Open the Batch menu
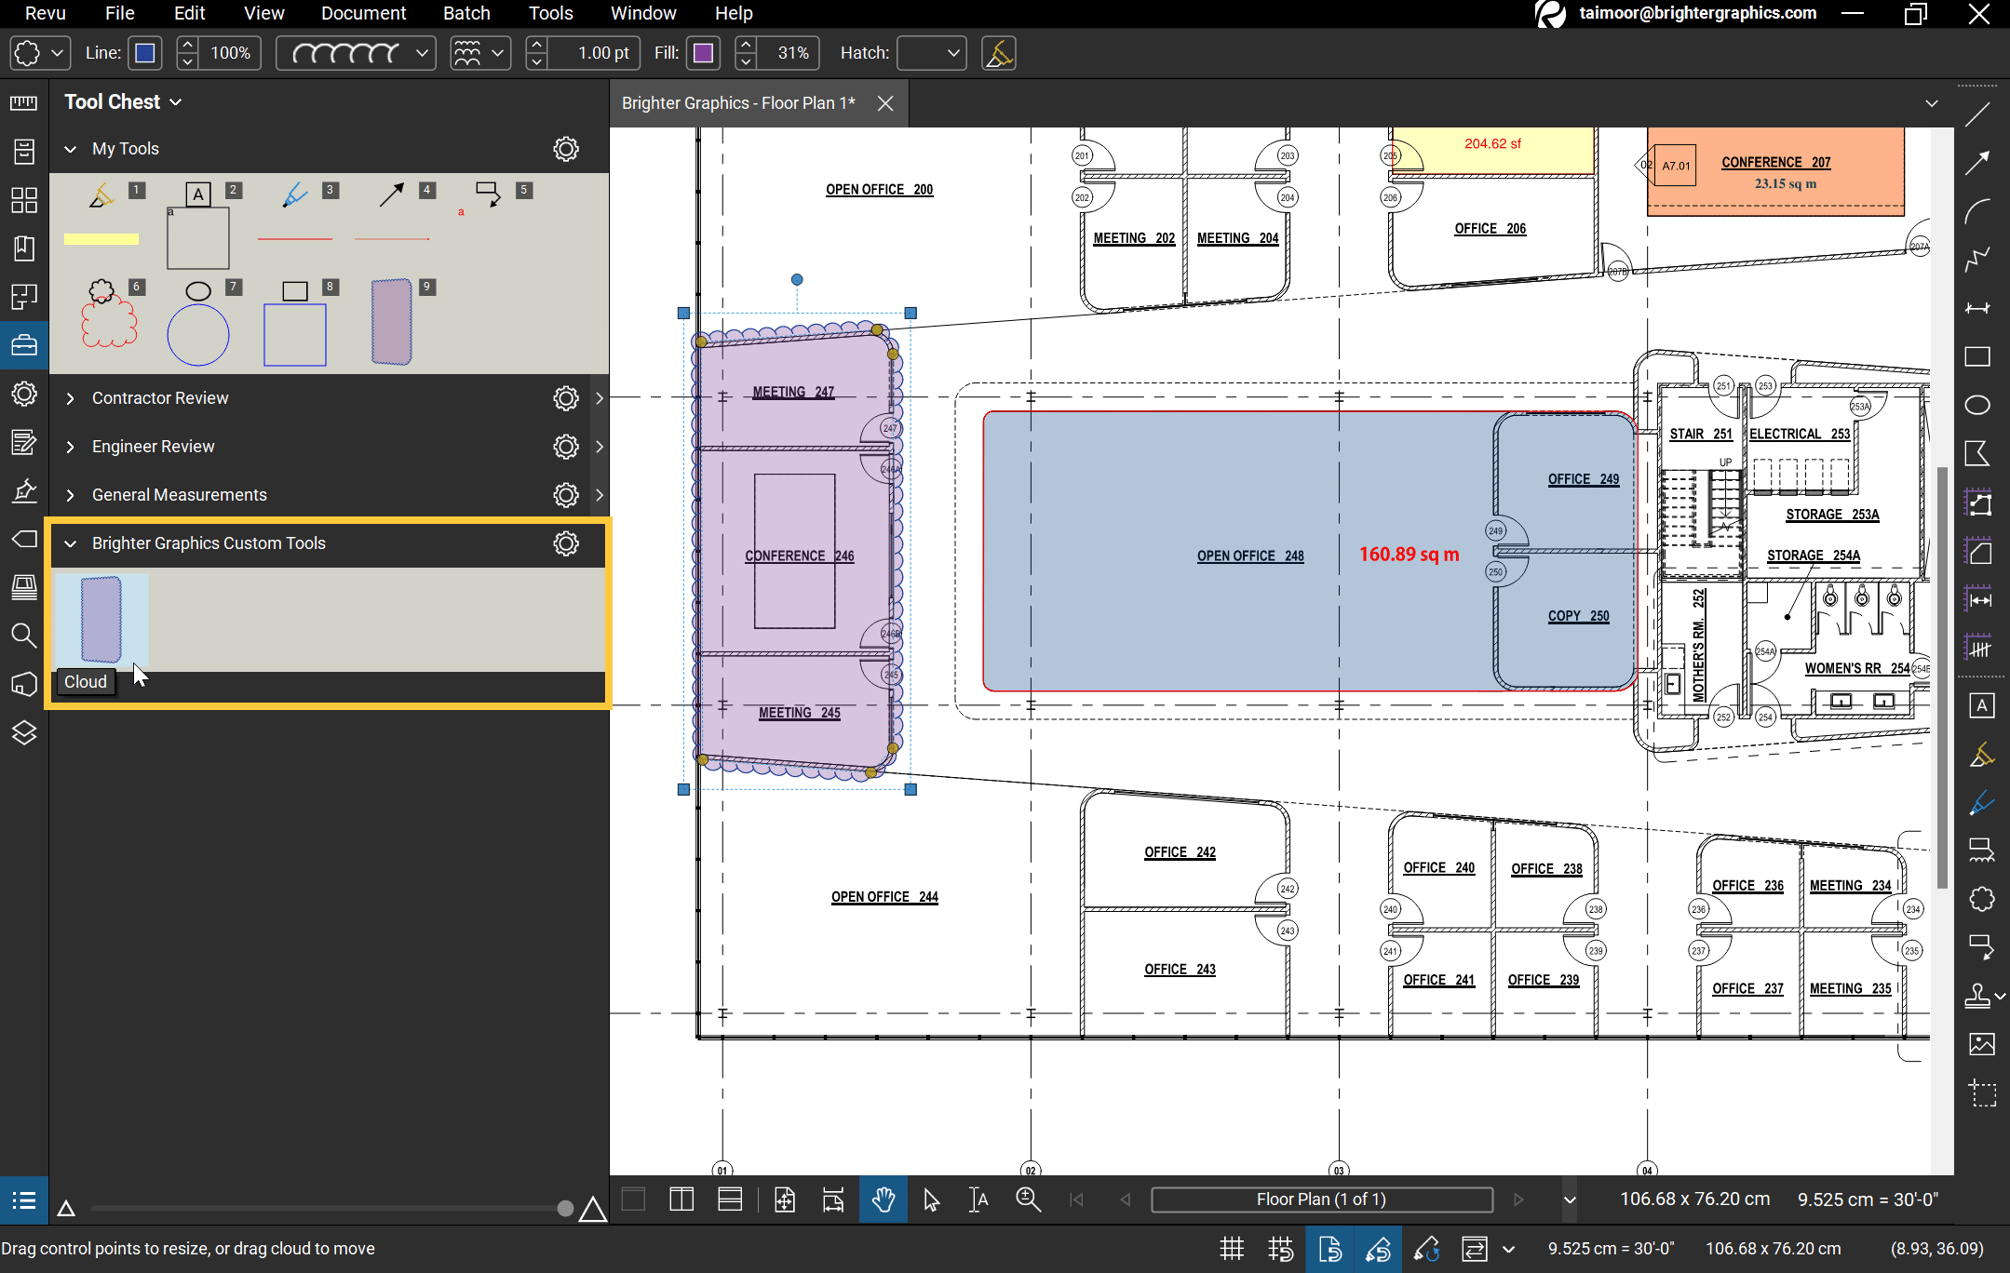 466,13
